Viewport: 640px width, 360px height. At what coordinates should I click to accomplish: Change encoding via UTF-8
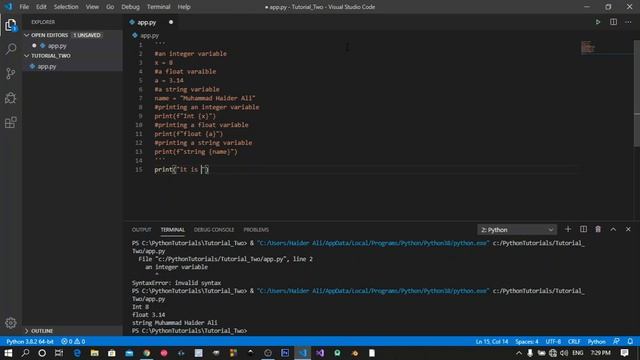(x=553, y=341)
